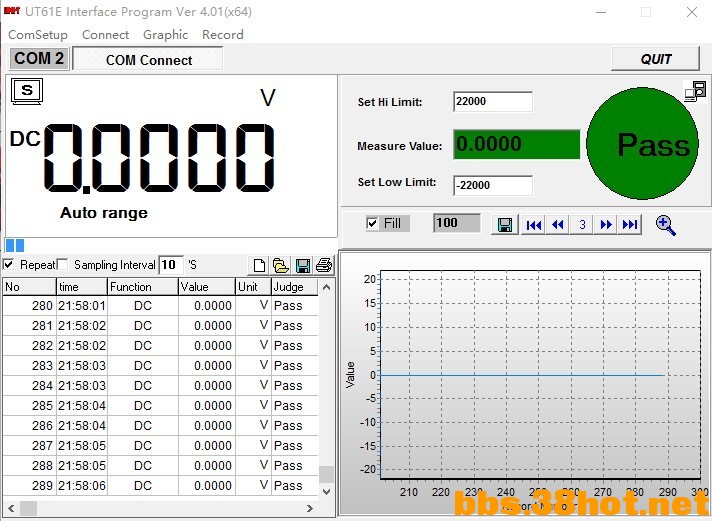
Task: Click the horizontal scrollbar right arrow
Action: (x=310, y=508)
